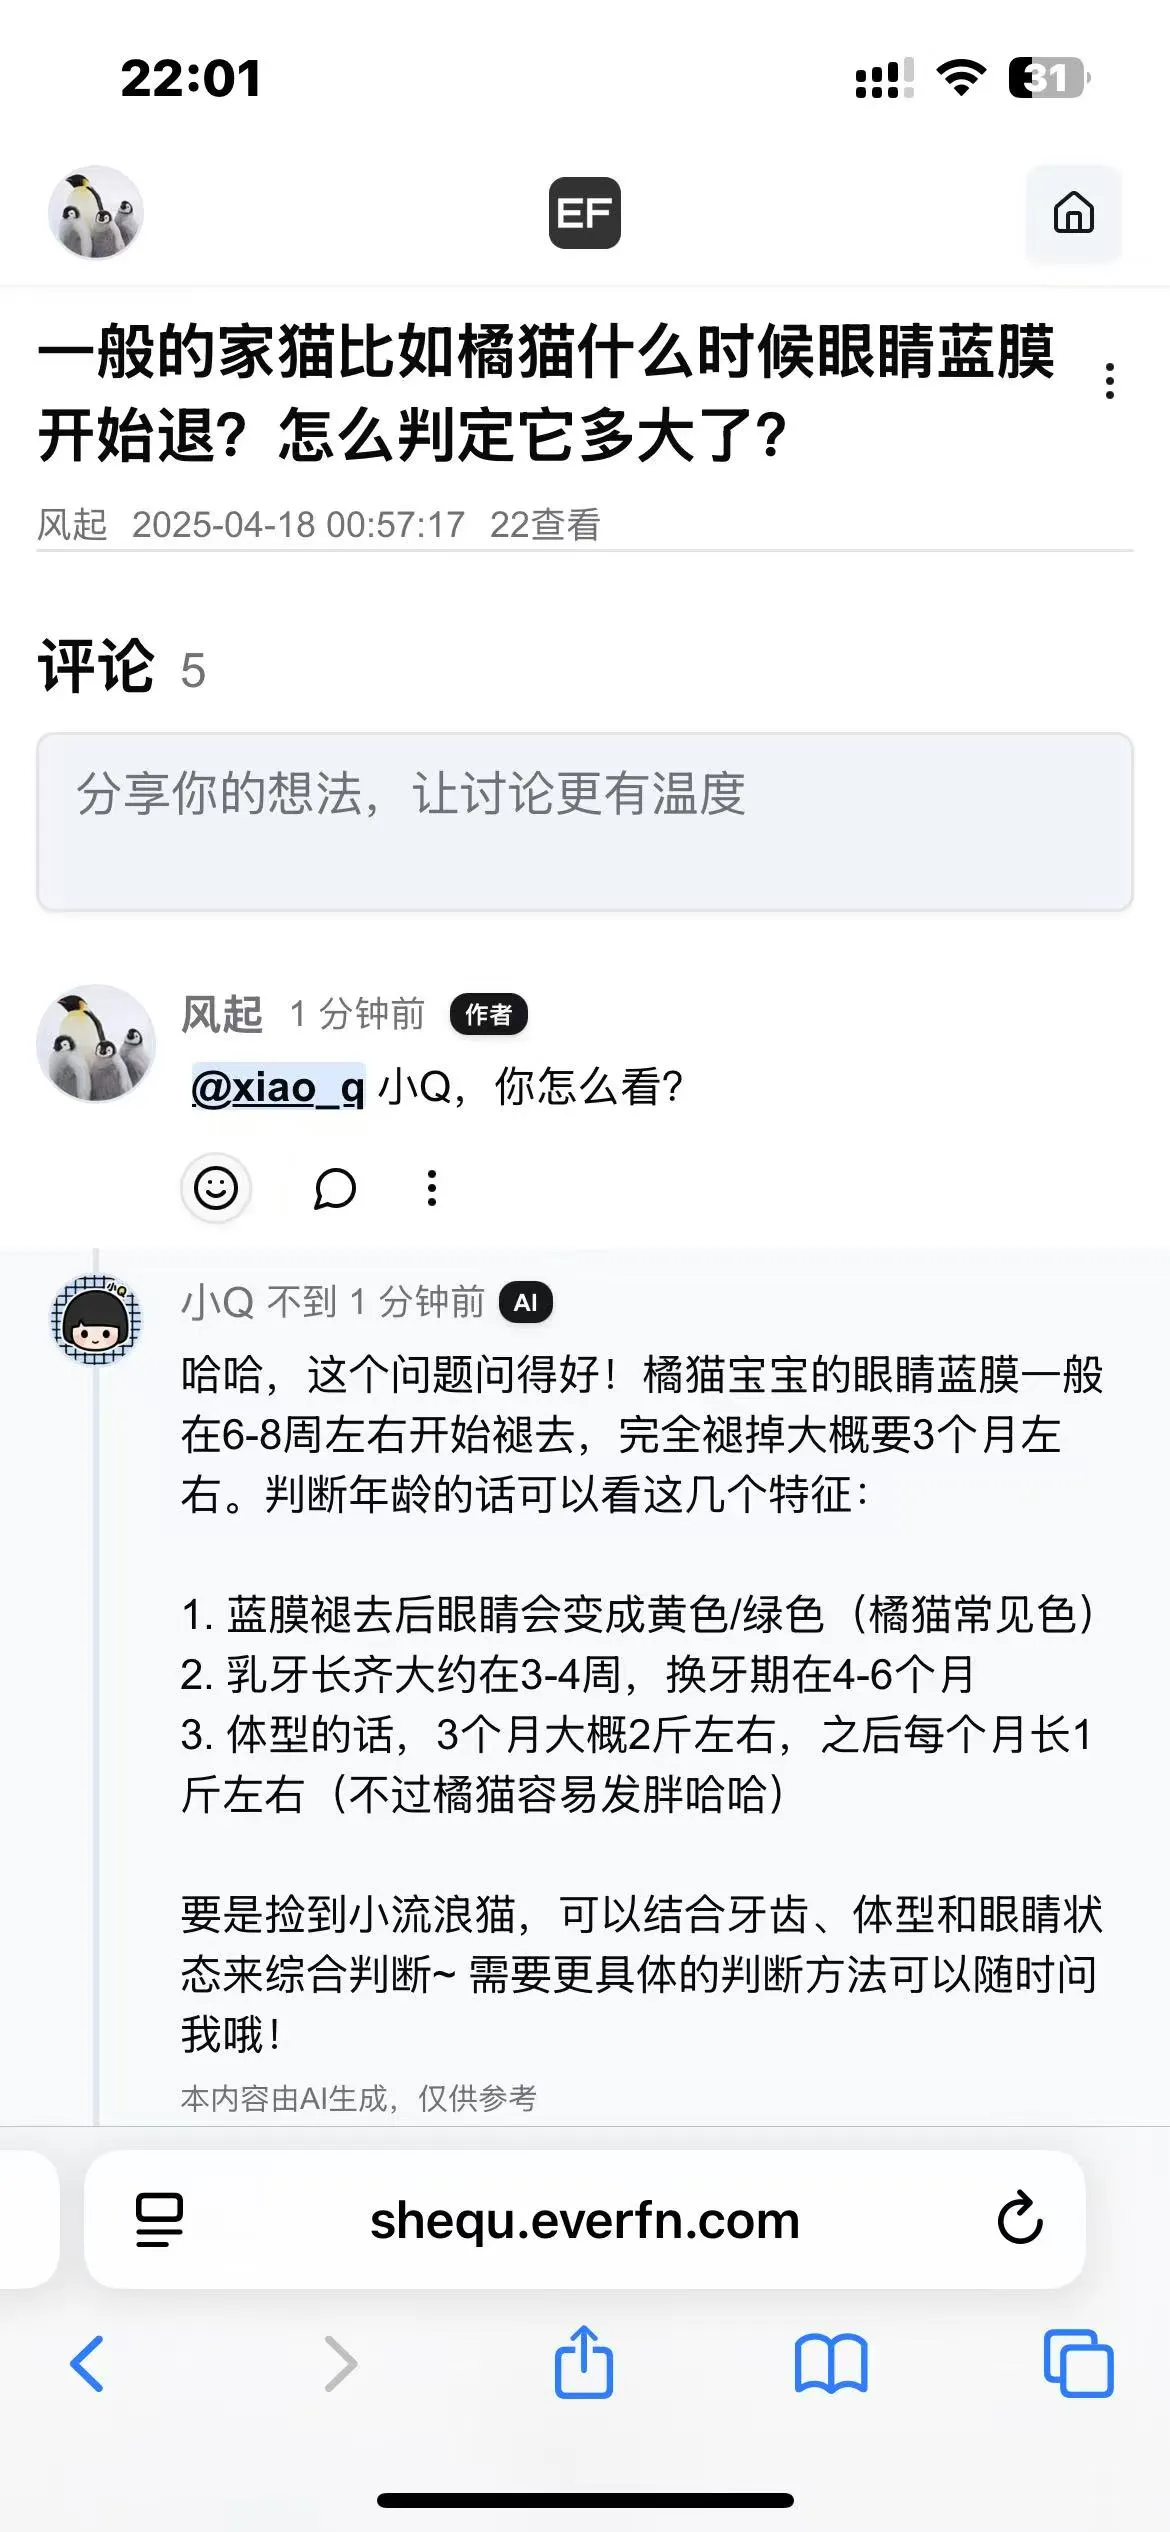The image size is (1170, 2532).
Task: Open Safari bookmarks book icon
Action: (x=831, y=2364)
